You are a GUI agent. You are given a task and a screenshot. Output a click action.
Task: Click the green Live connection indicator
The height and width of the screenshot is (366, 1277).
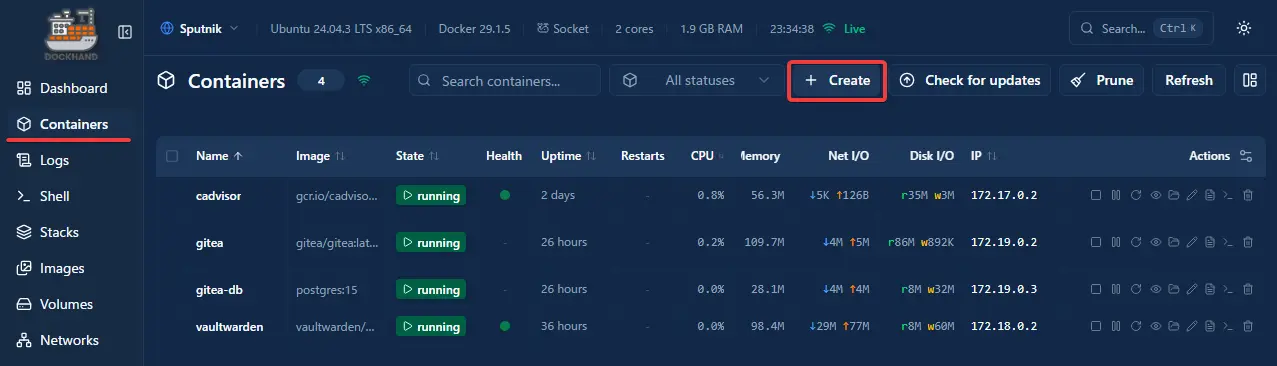(x=844, y=29)
